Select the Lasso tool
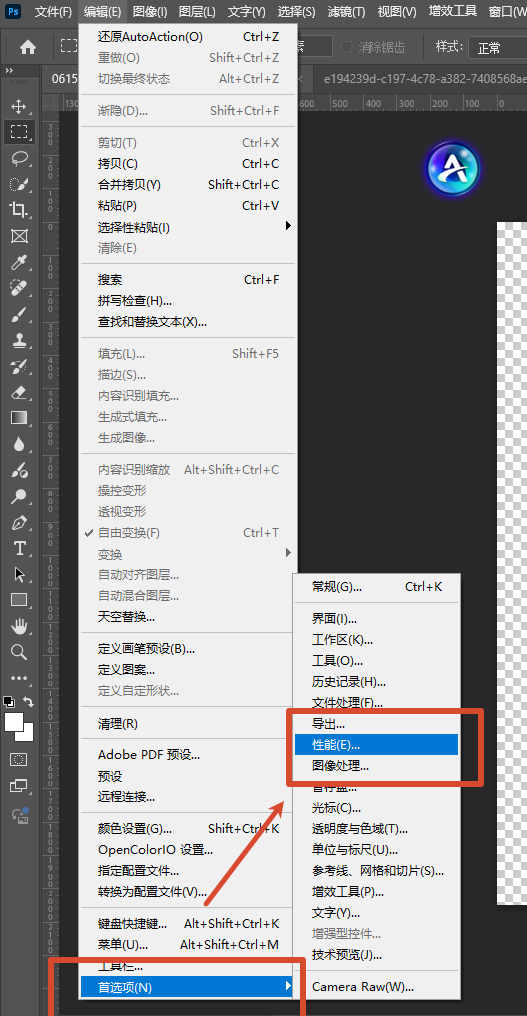 click(x=19, y=158)
